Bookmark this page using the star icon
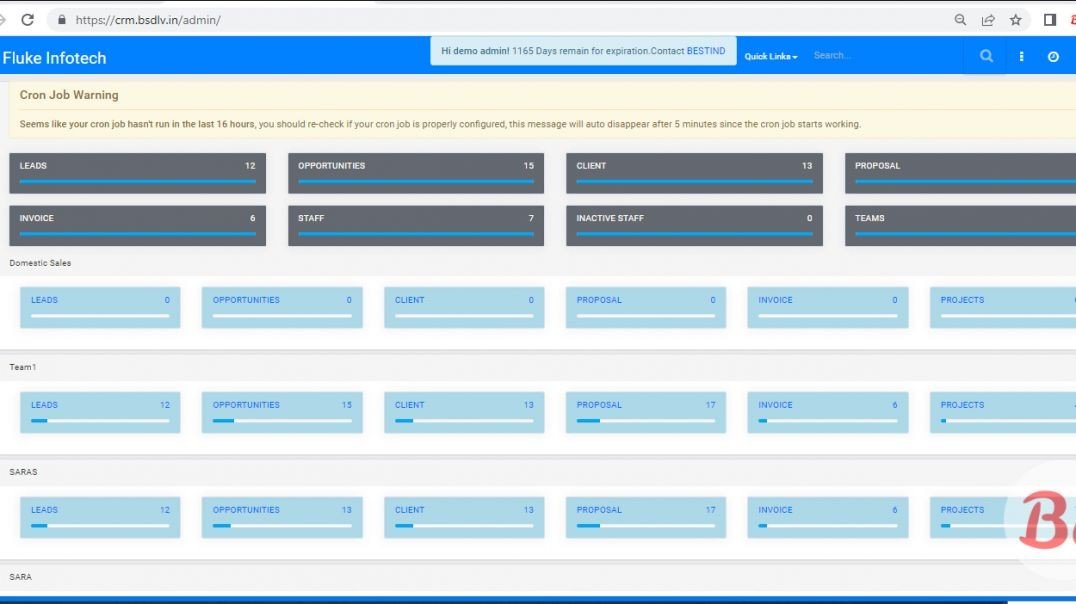1076x604 pixels. click(1015, 19)
